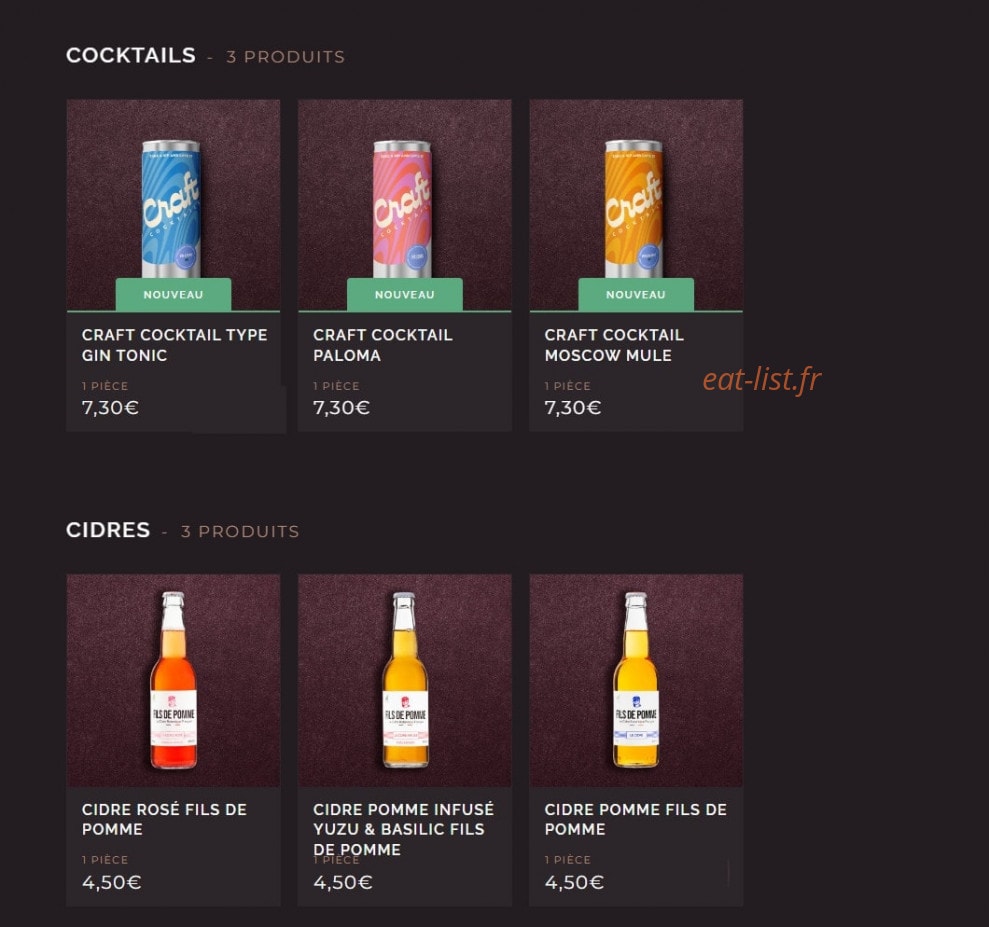989x927 pixels.
Task: Select the Cidre Pomme bottle image
Action: point(636,680)
